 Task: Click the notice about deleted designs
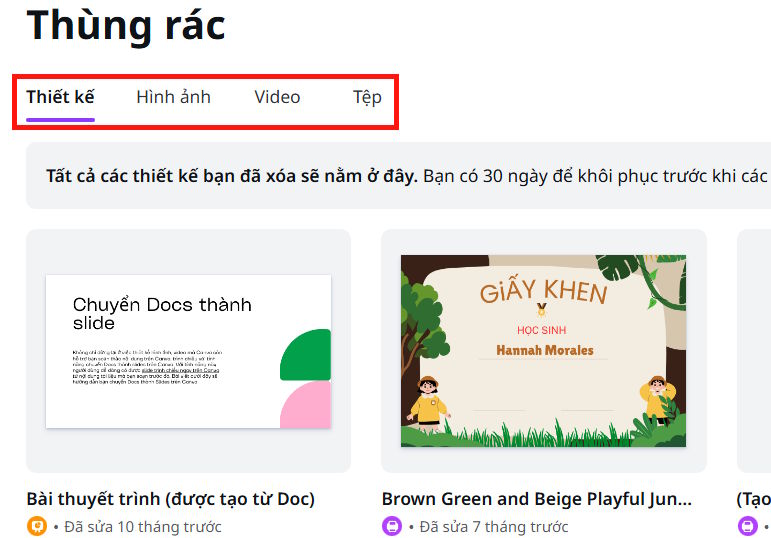398,176
